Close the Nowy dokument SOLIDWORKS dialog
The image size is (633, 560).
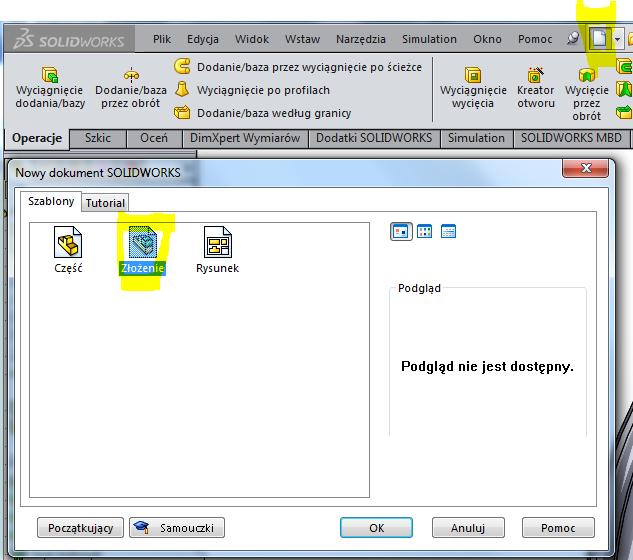(585, 168)
